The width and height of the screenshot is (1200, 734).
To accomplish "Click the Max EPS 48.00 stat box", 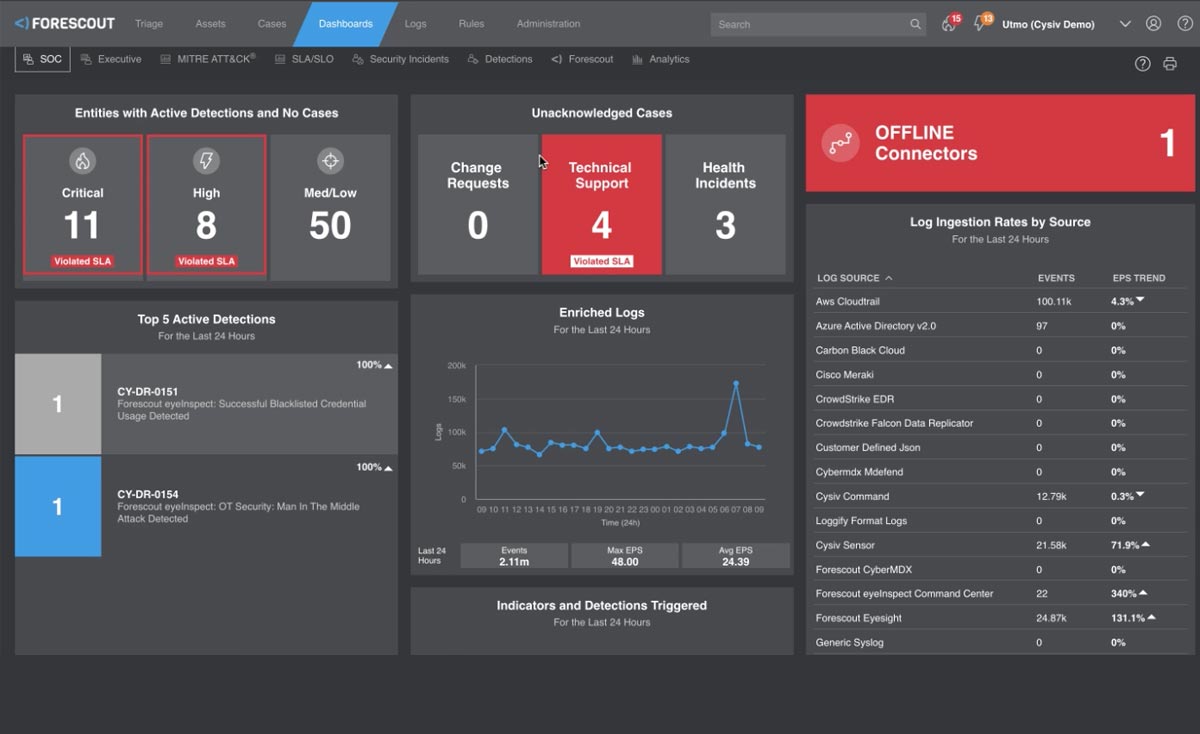I will pyautogui.click(x=625, y=556).
